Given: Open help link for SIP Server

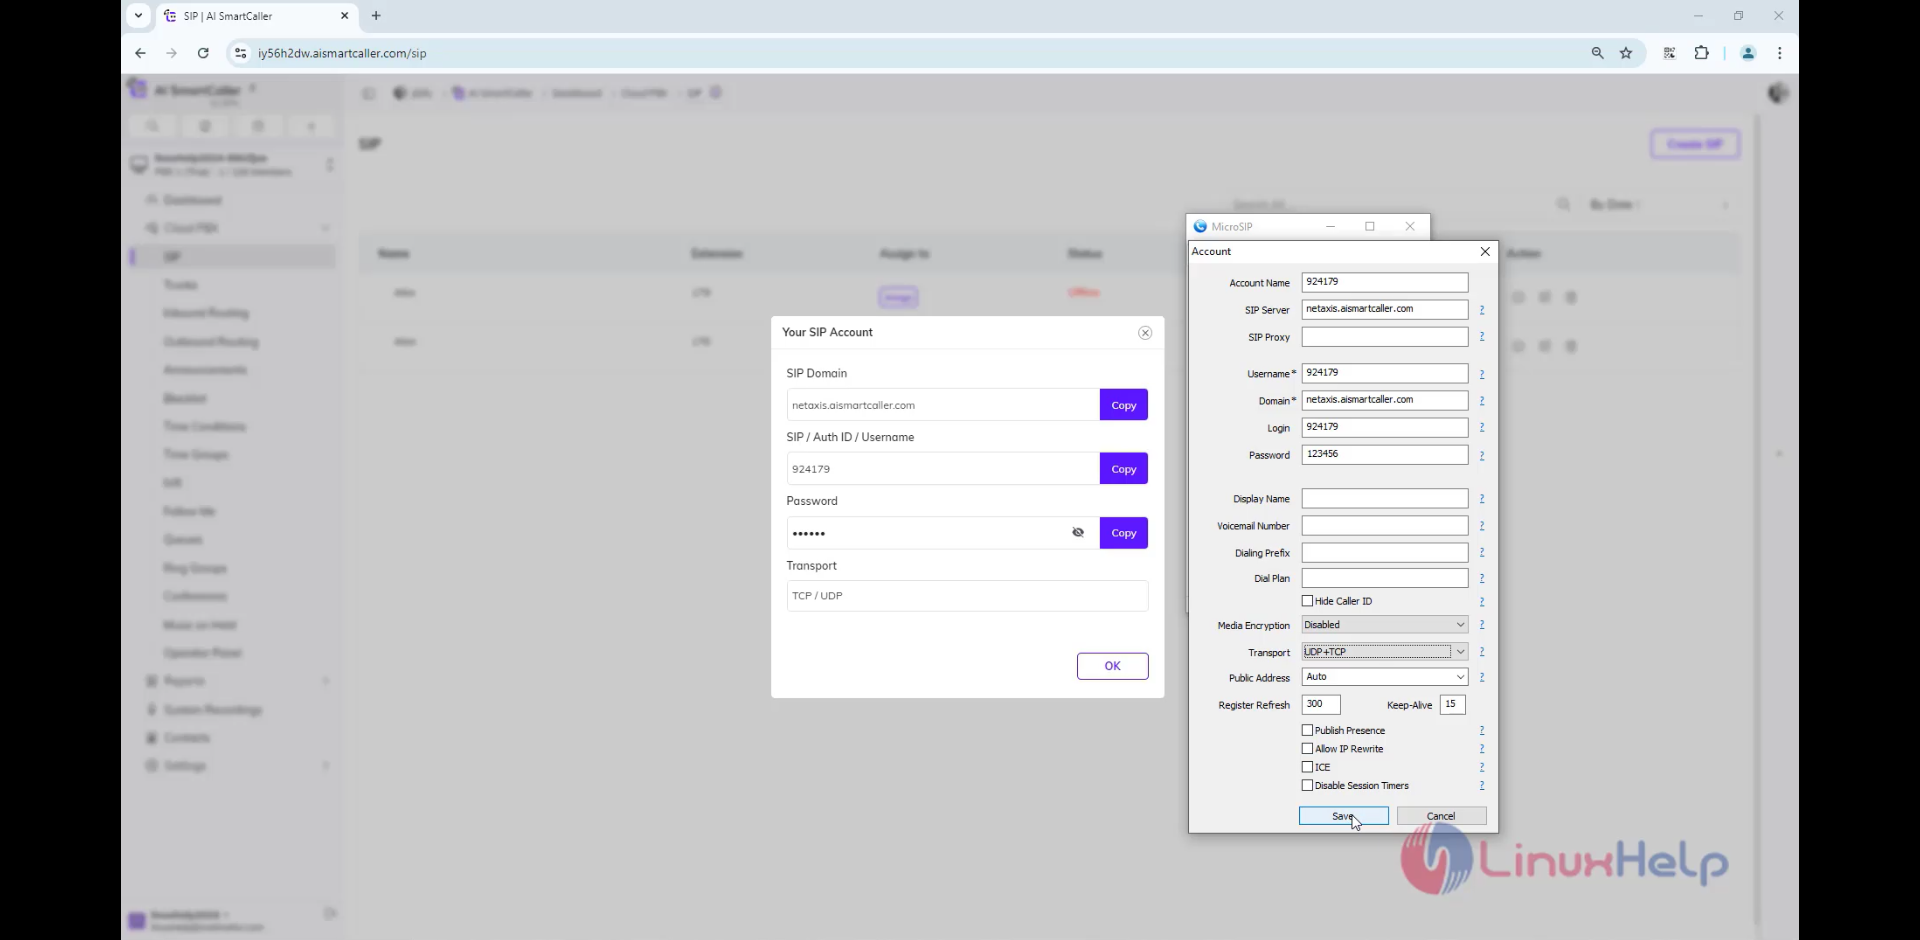Looking at the screenshot, I should [x=1482, y=310].
